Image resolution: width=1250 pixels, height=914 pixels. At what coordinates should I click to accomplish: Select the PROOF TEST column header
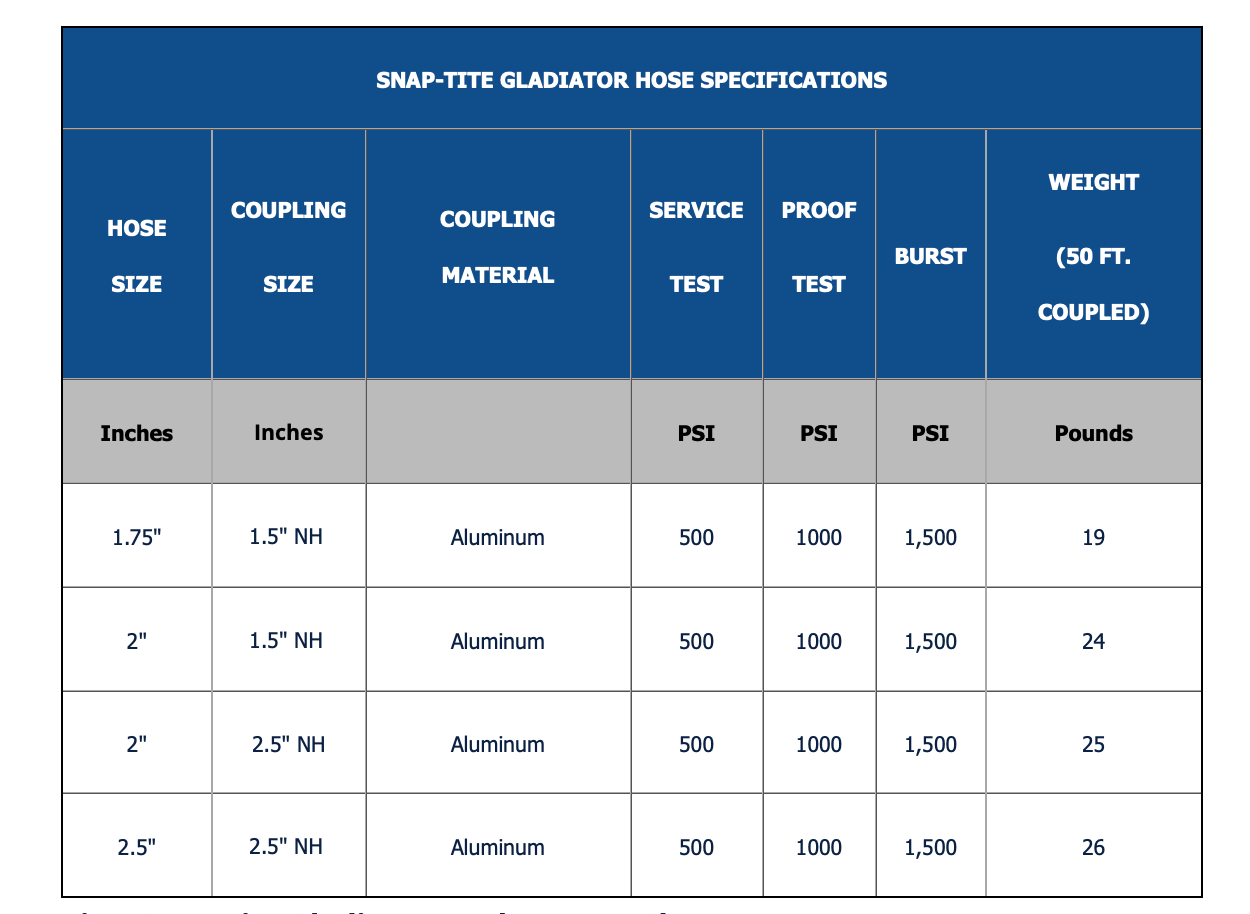[x=818, y=247]
